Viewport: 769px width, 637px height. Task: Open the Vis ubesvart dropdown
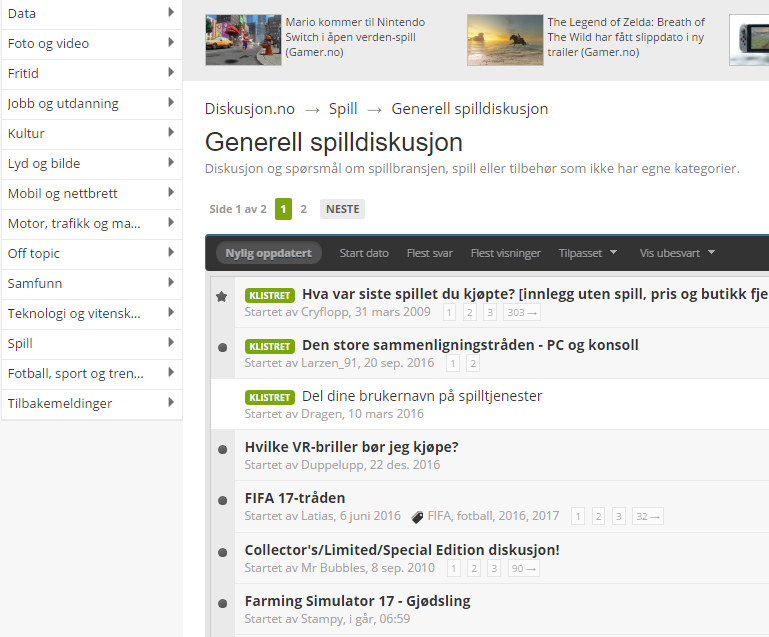[677, 253]
